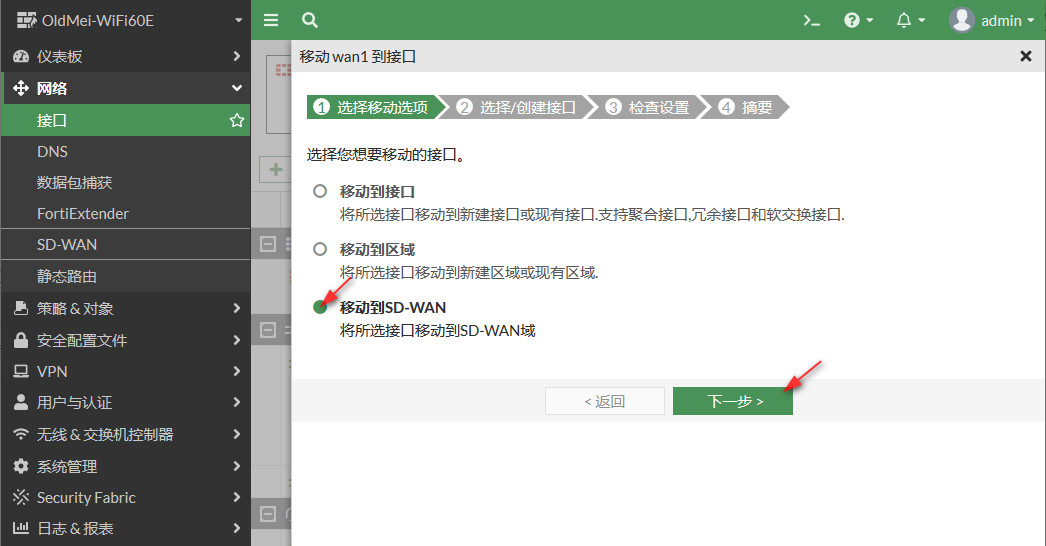Open the admin user menu

(x=991, y=20)
